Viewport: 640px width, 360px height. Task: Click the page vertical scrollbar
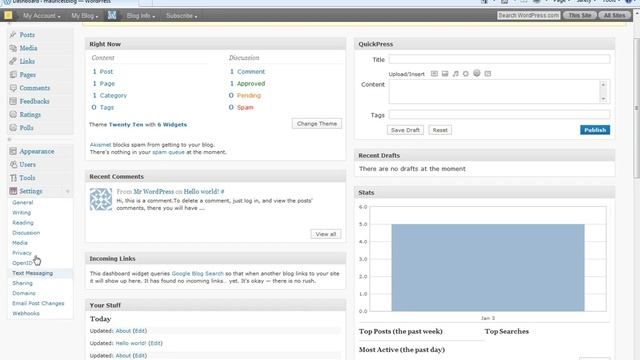click(x=636, y=108)
